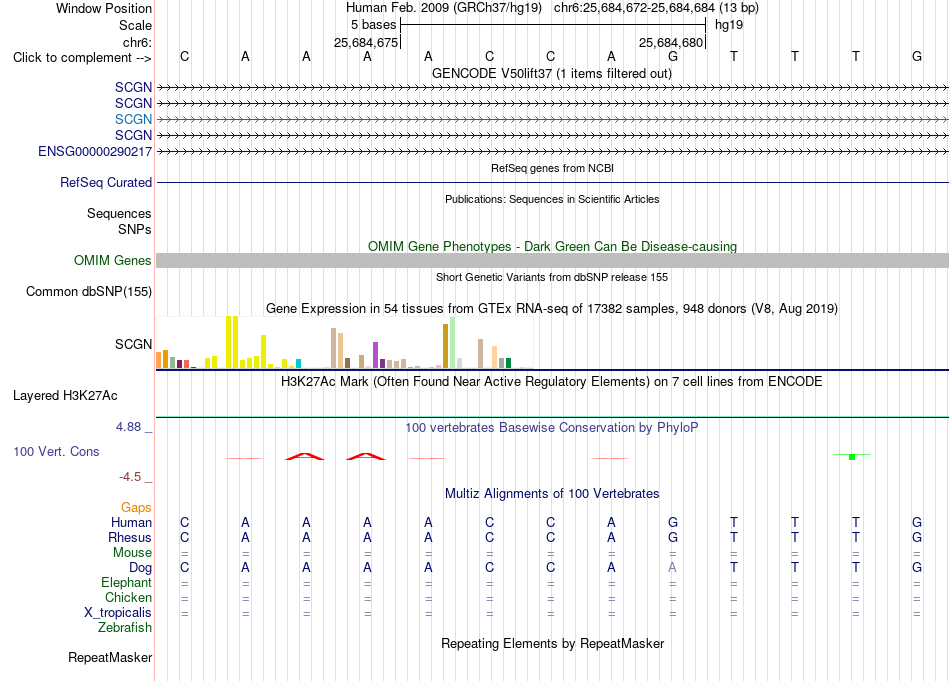Open OMIM Gene Phenotypes track title

[x=552, y=247]
